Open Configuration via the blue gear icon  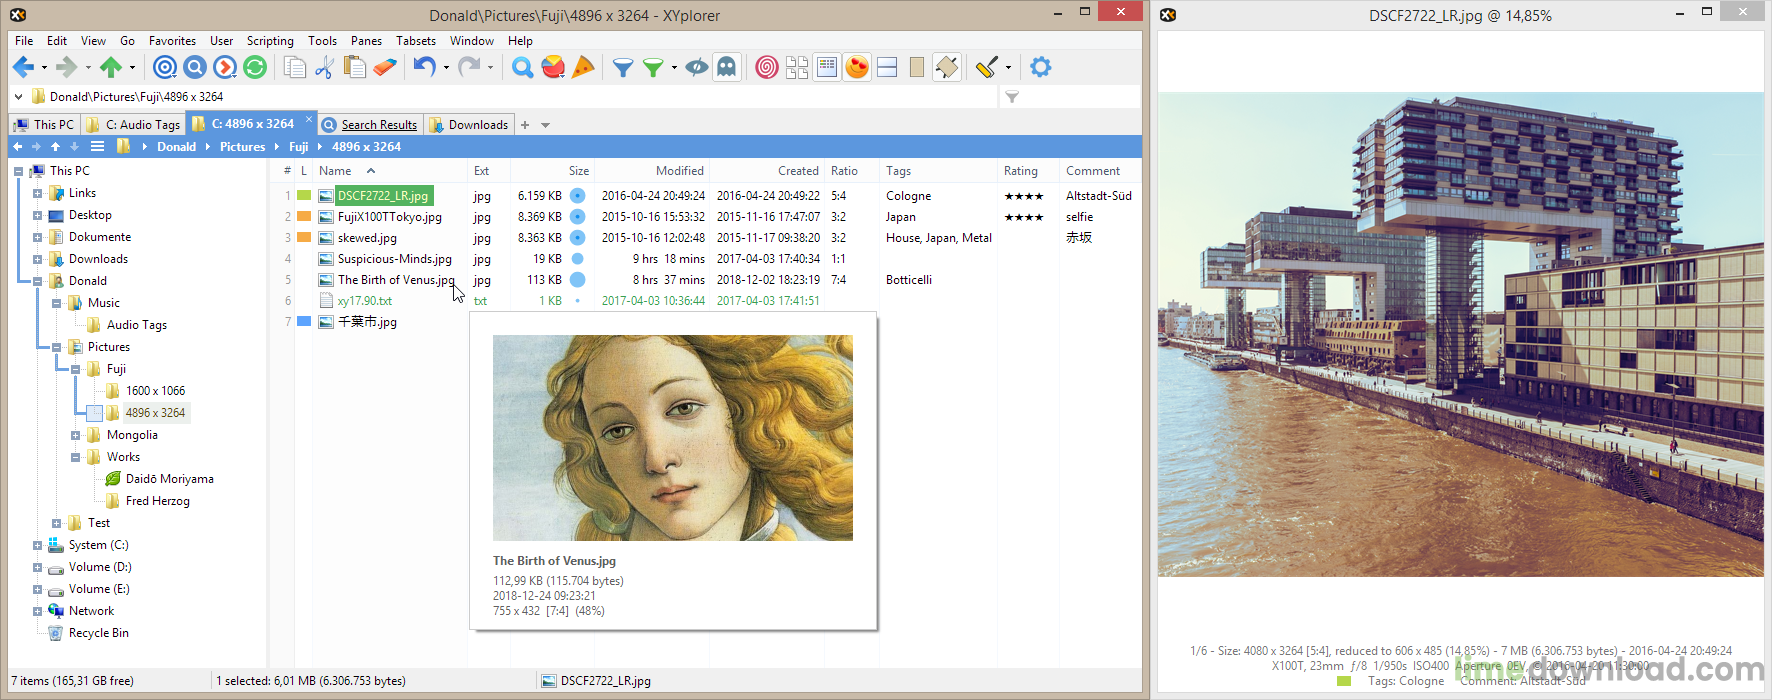click(x=1041, y=67)
